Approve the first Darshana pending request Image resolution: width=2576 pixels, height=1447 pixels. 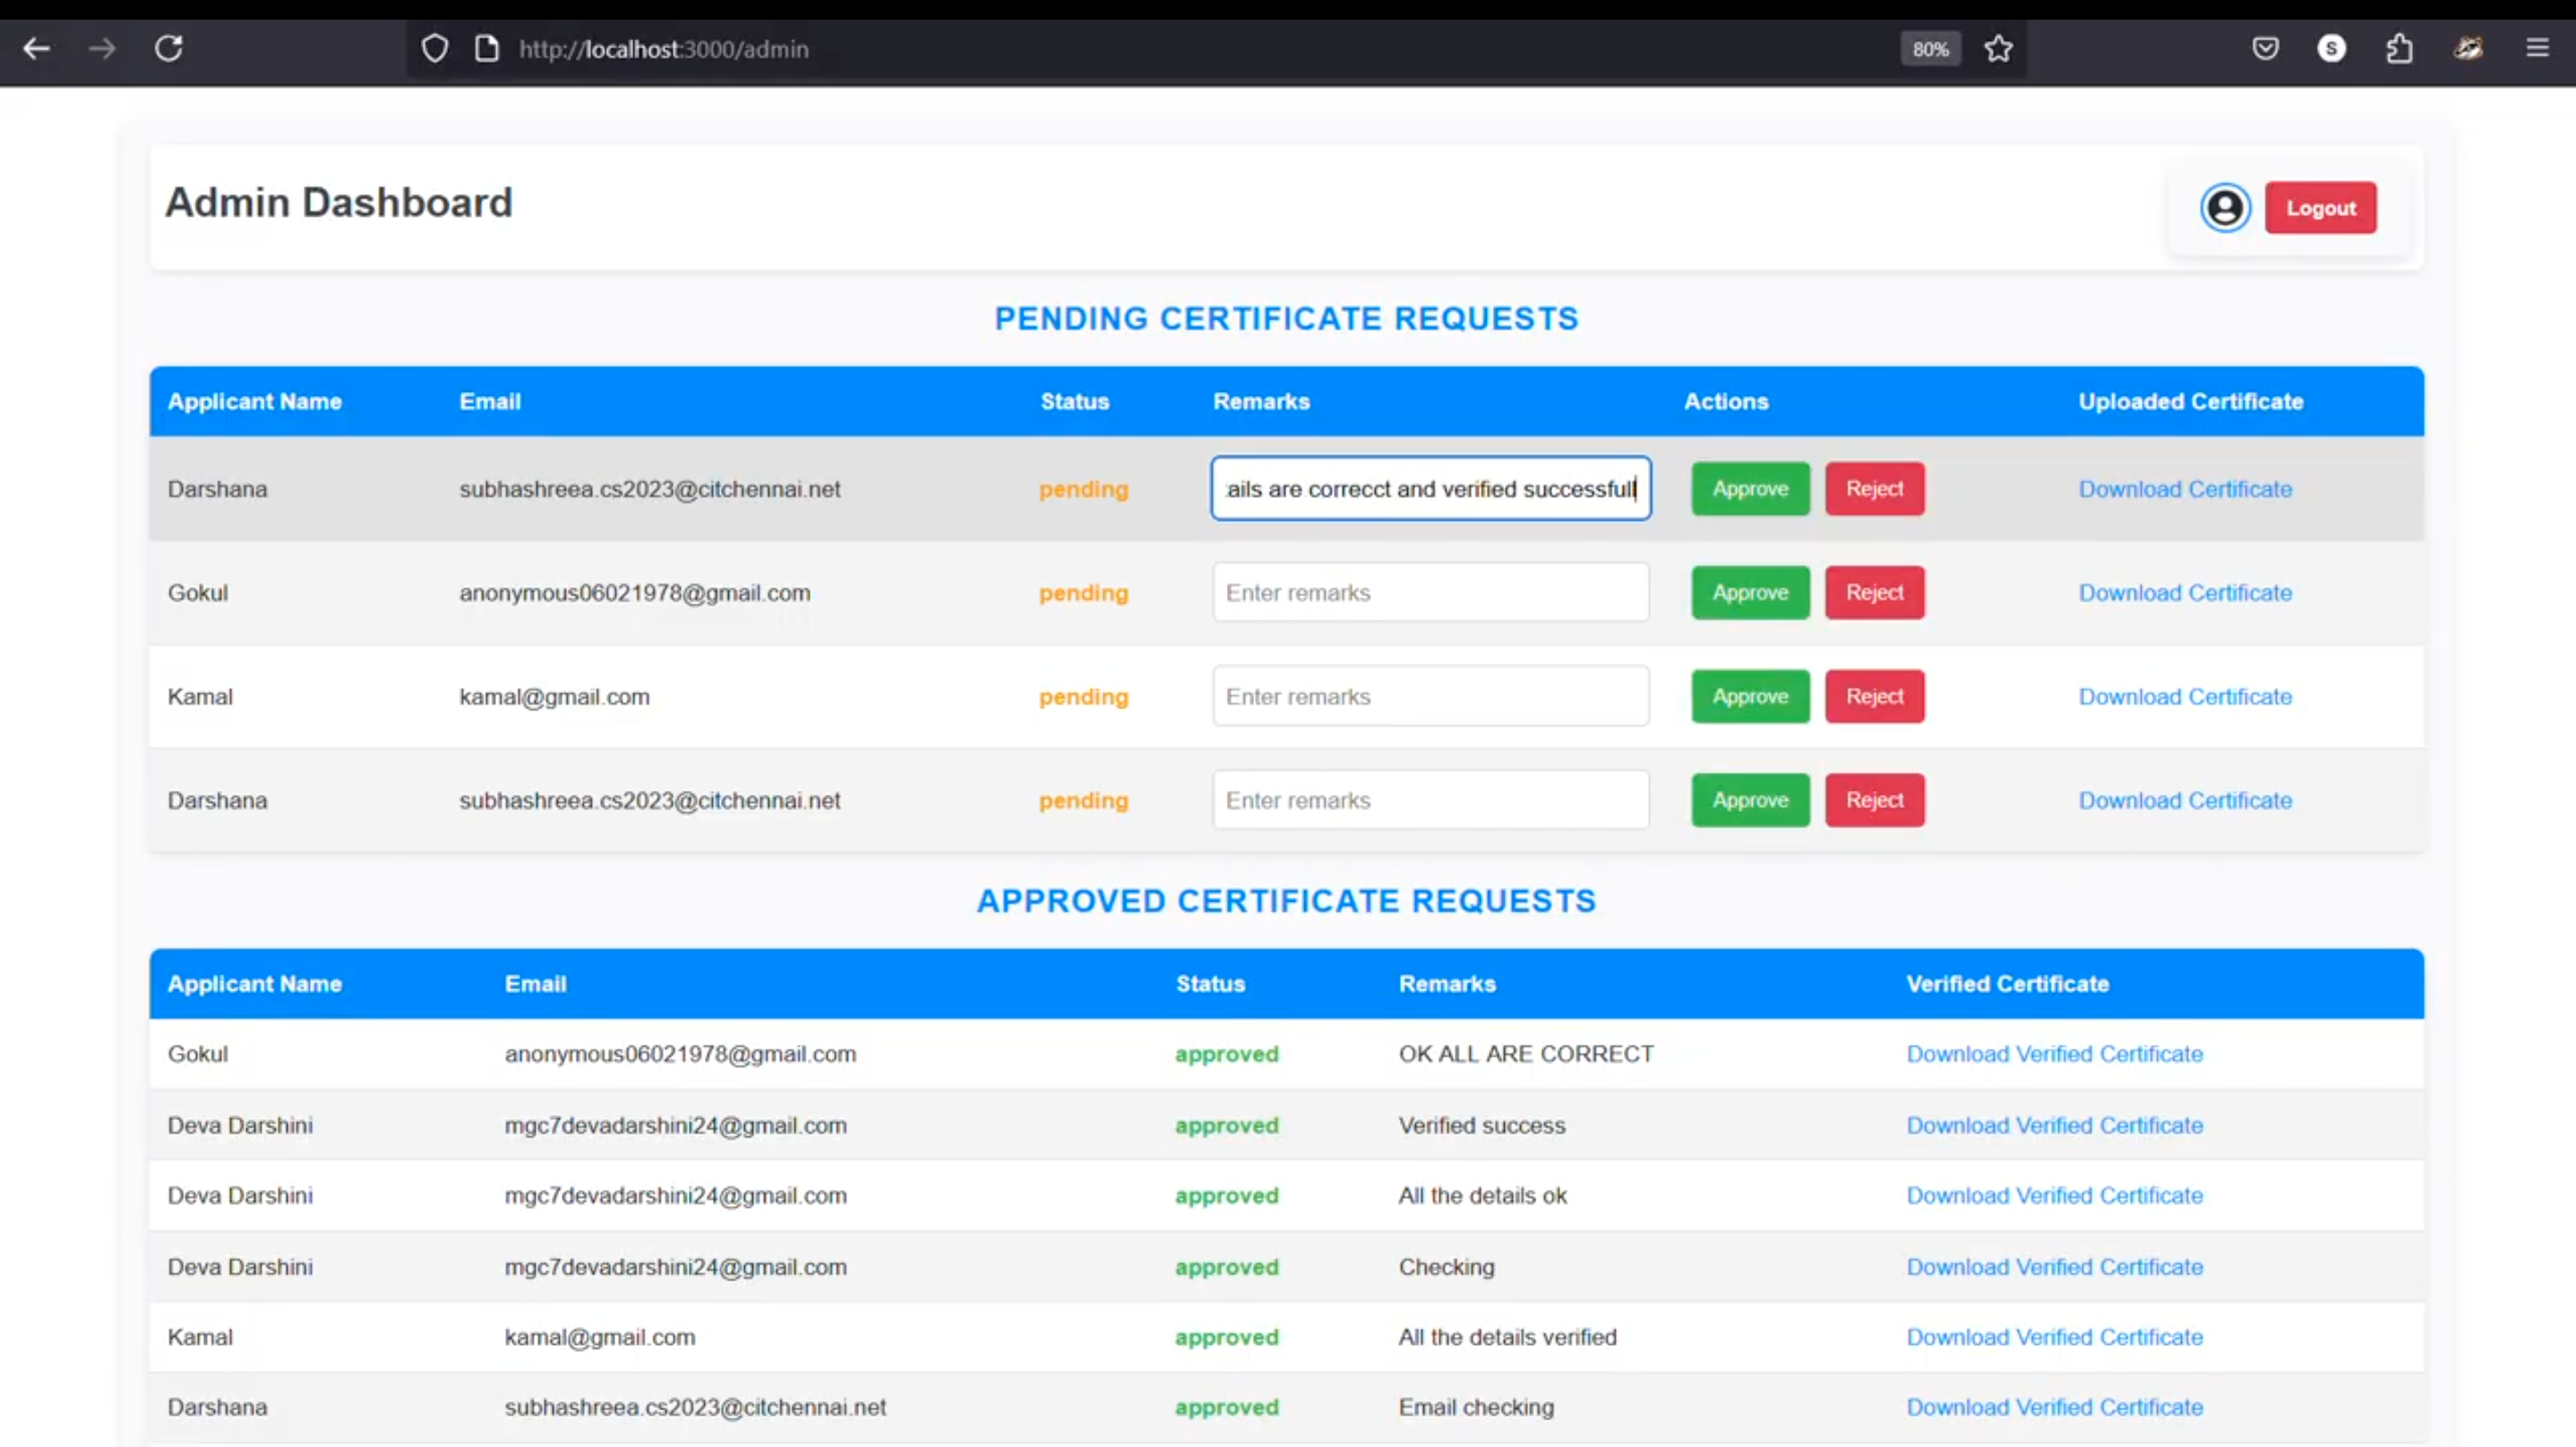point(1749,488)
